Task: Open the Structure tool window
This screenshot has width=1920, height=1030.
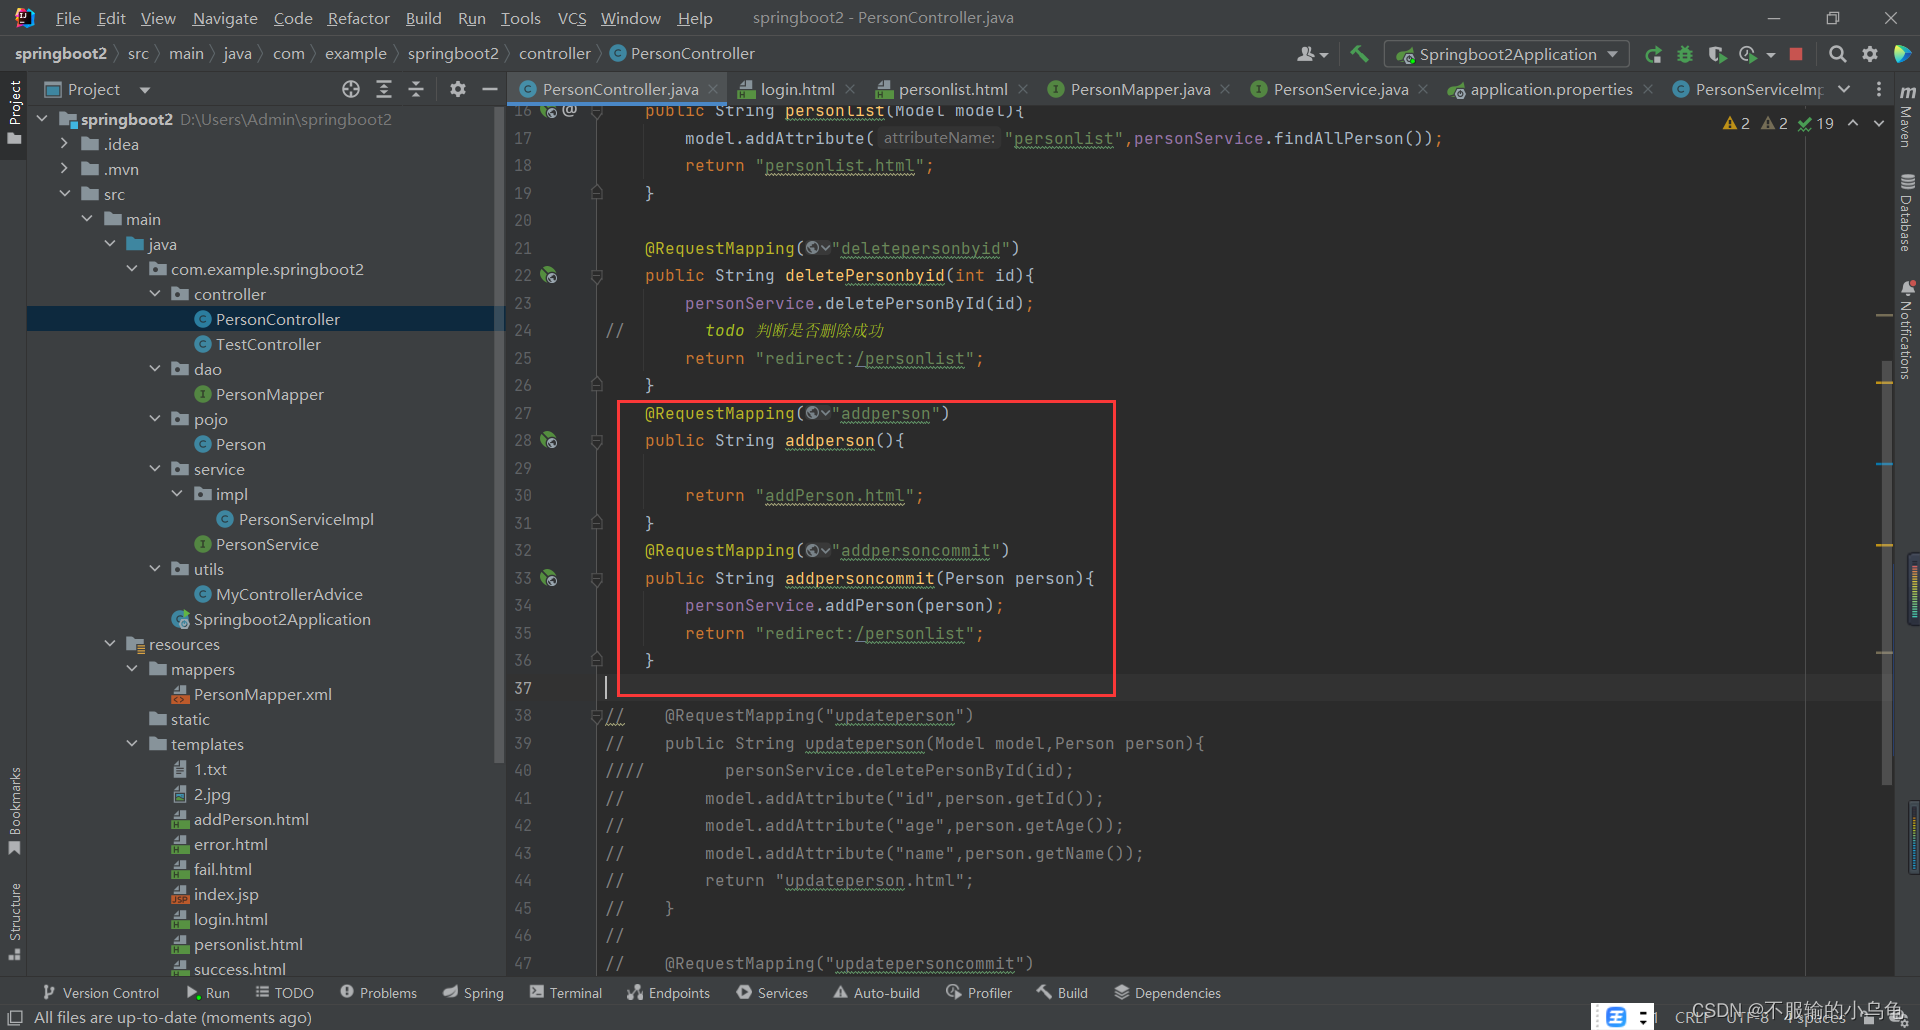Action: point(14,921)
